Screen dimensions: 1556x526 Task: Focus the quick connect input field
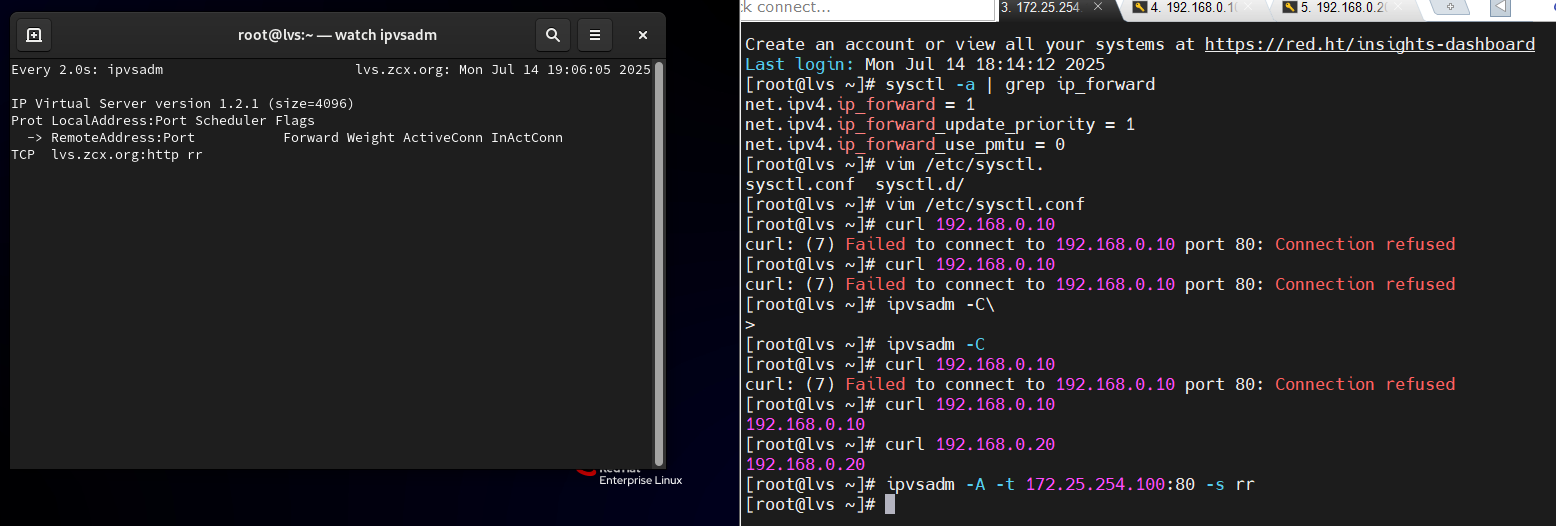(868, 8)
